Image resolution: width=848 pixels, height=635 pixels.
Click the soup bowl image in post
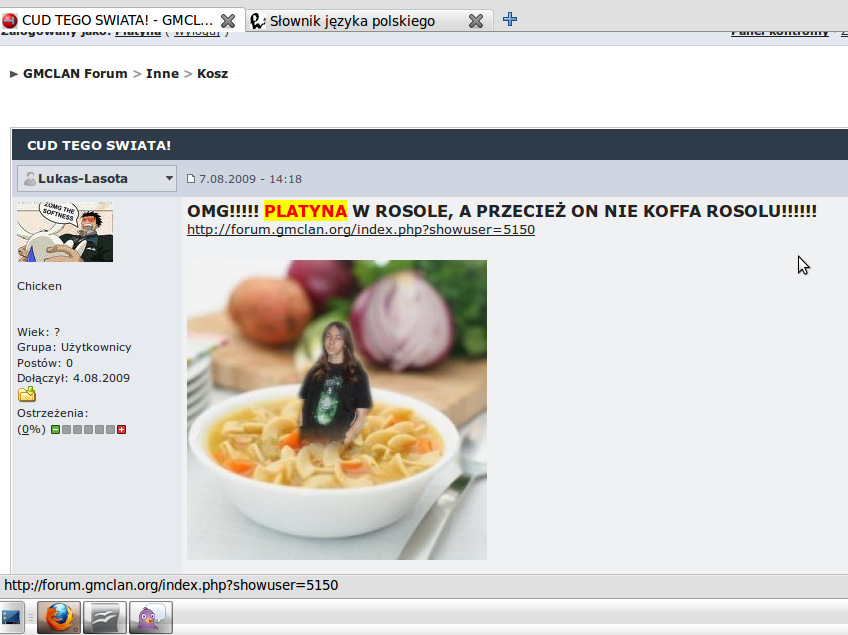336,410
